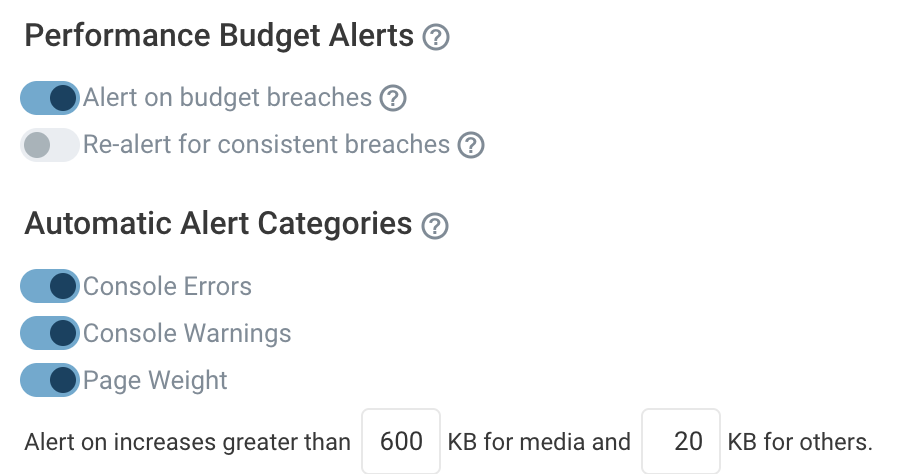Click the 'Performance Budget Alerts' heading text
The height and width of the screenshot is (474, 904).
click(219, 36)
